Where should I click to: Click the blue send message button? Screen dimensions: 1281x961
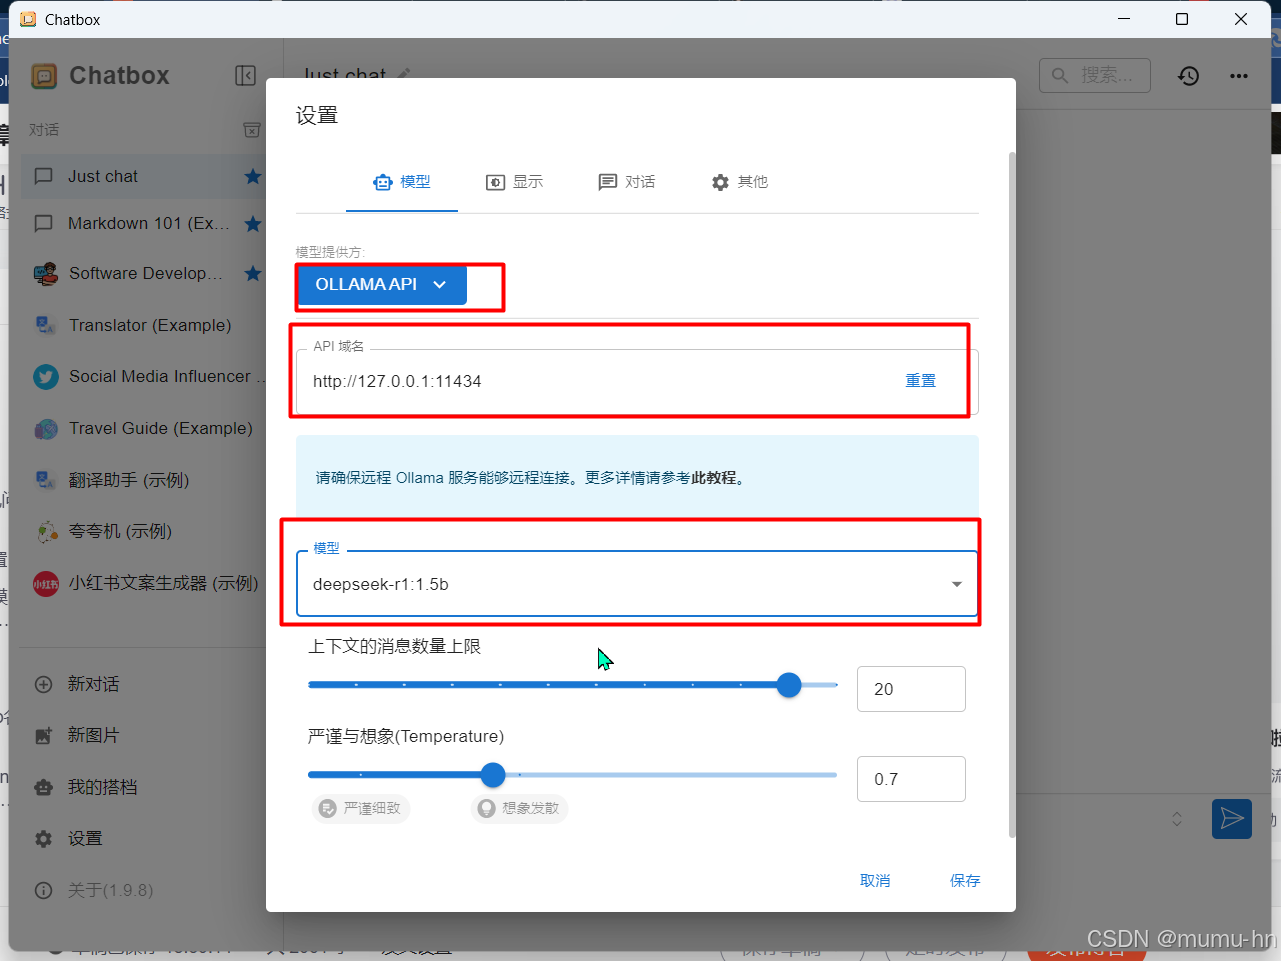point(1232,819)
